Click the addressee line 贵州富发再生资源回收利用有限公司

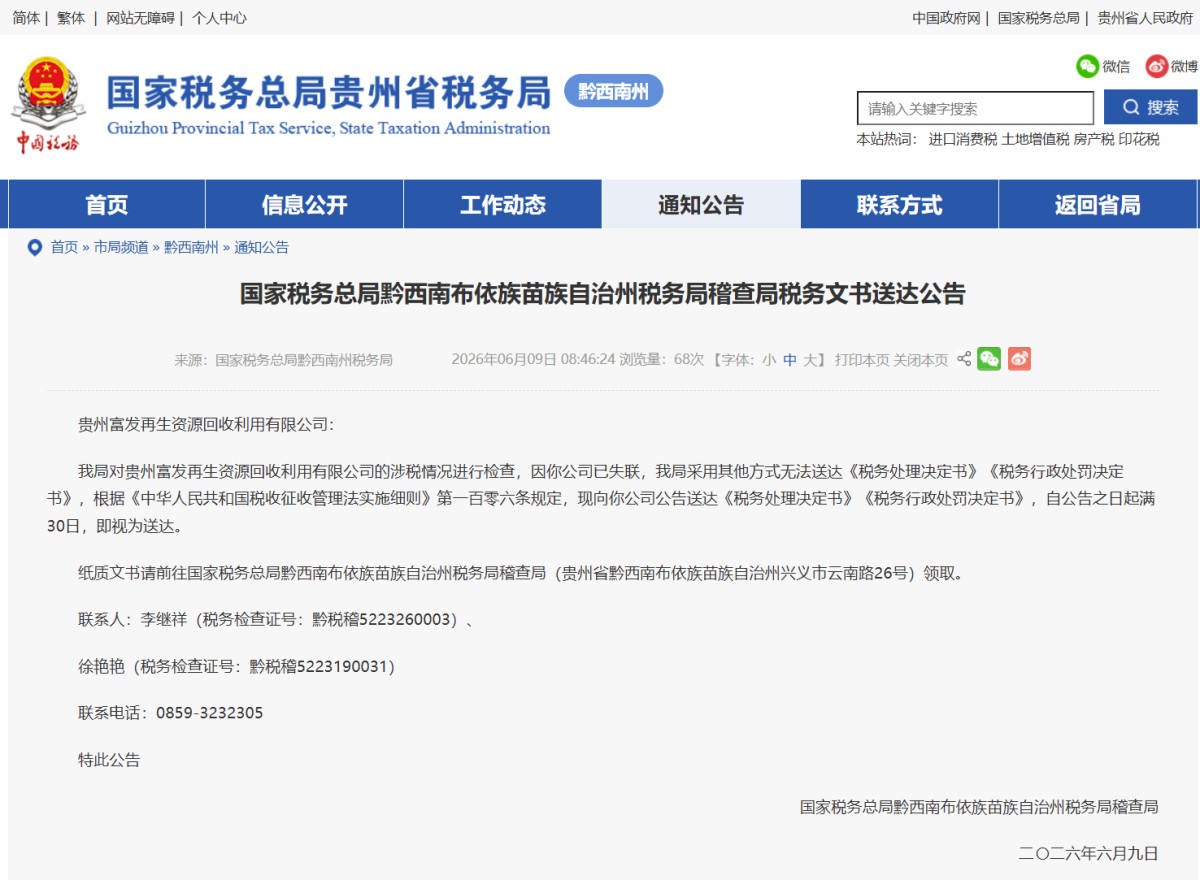207,424
